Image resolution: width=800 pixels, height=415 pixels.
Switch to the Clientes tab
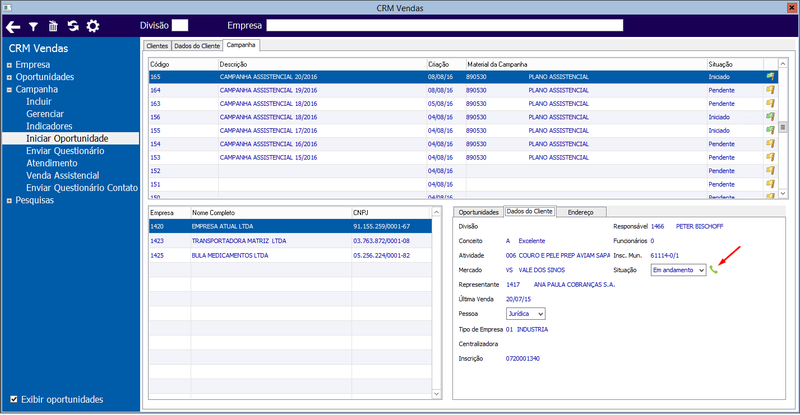click(157, 46)
